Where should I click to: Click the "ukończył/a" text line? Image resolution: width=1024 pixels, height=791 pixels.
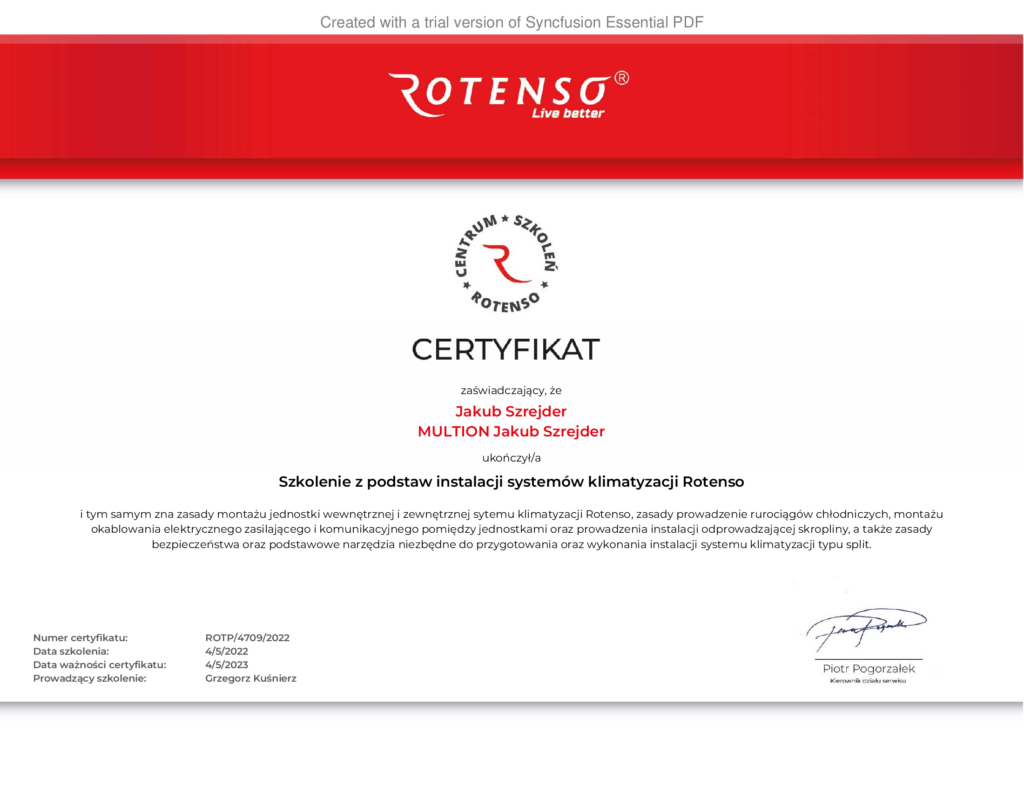tap(511, 458)
